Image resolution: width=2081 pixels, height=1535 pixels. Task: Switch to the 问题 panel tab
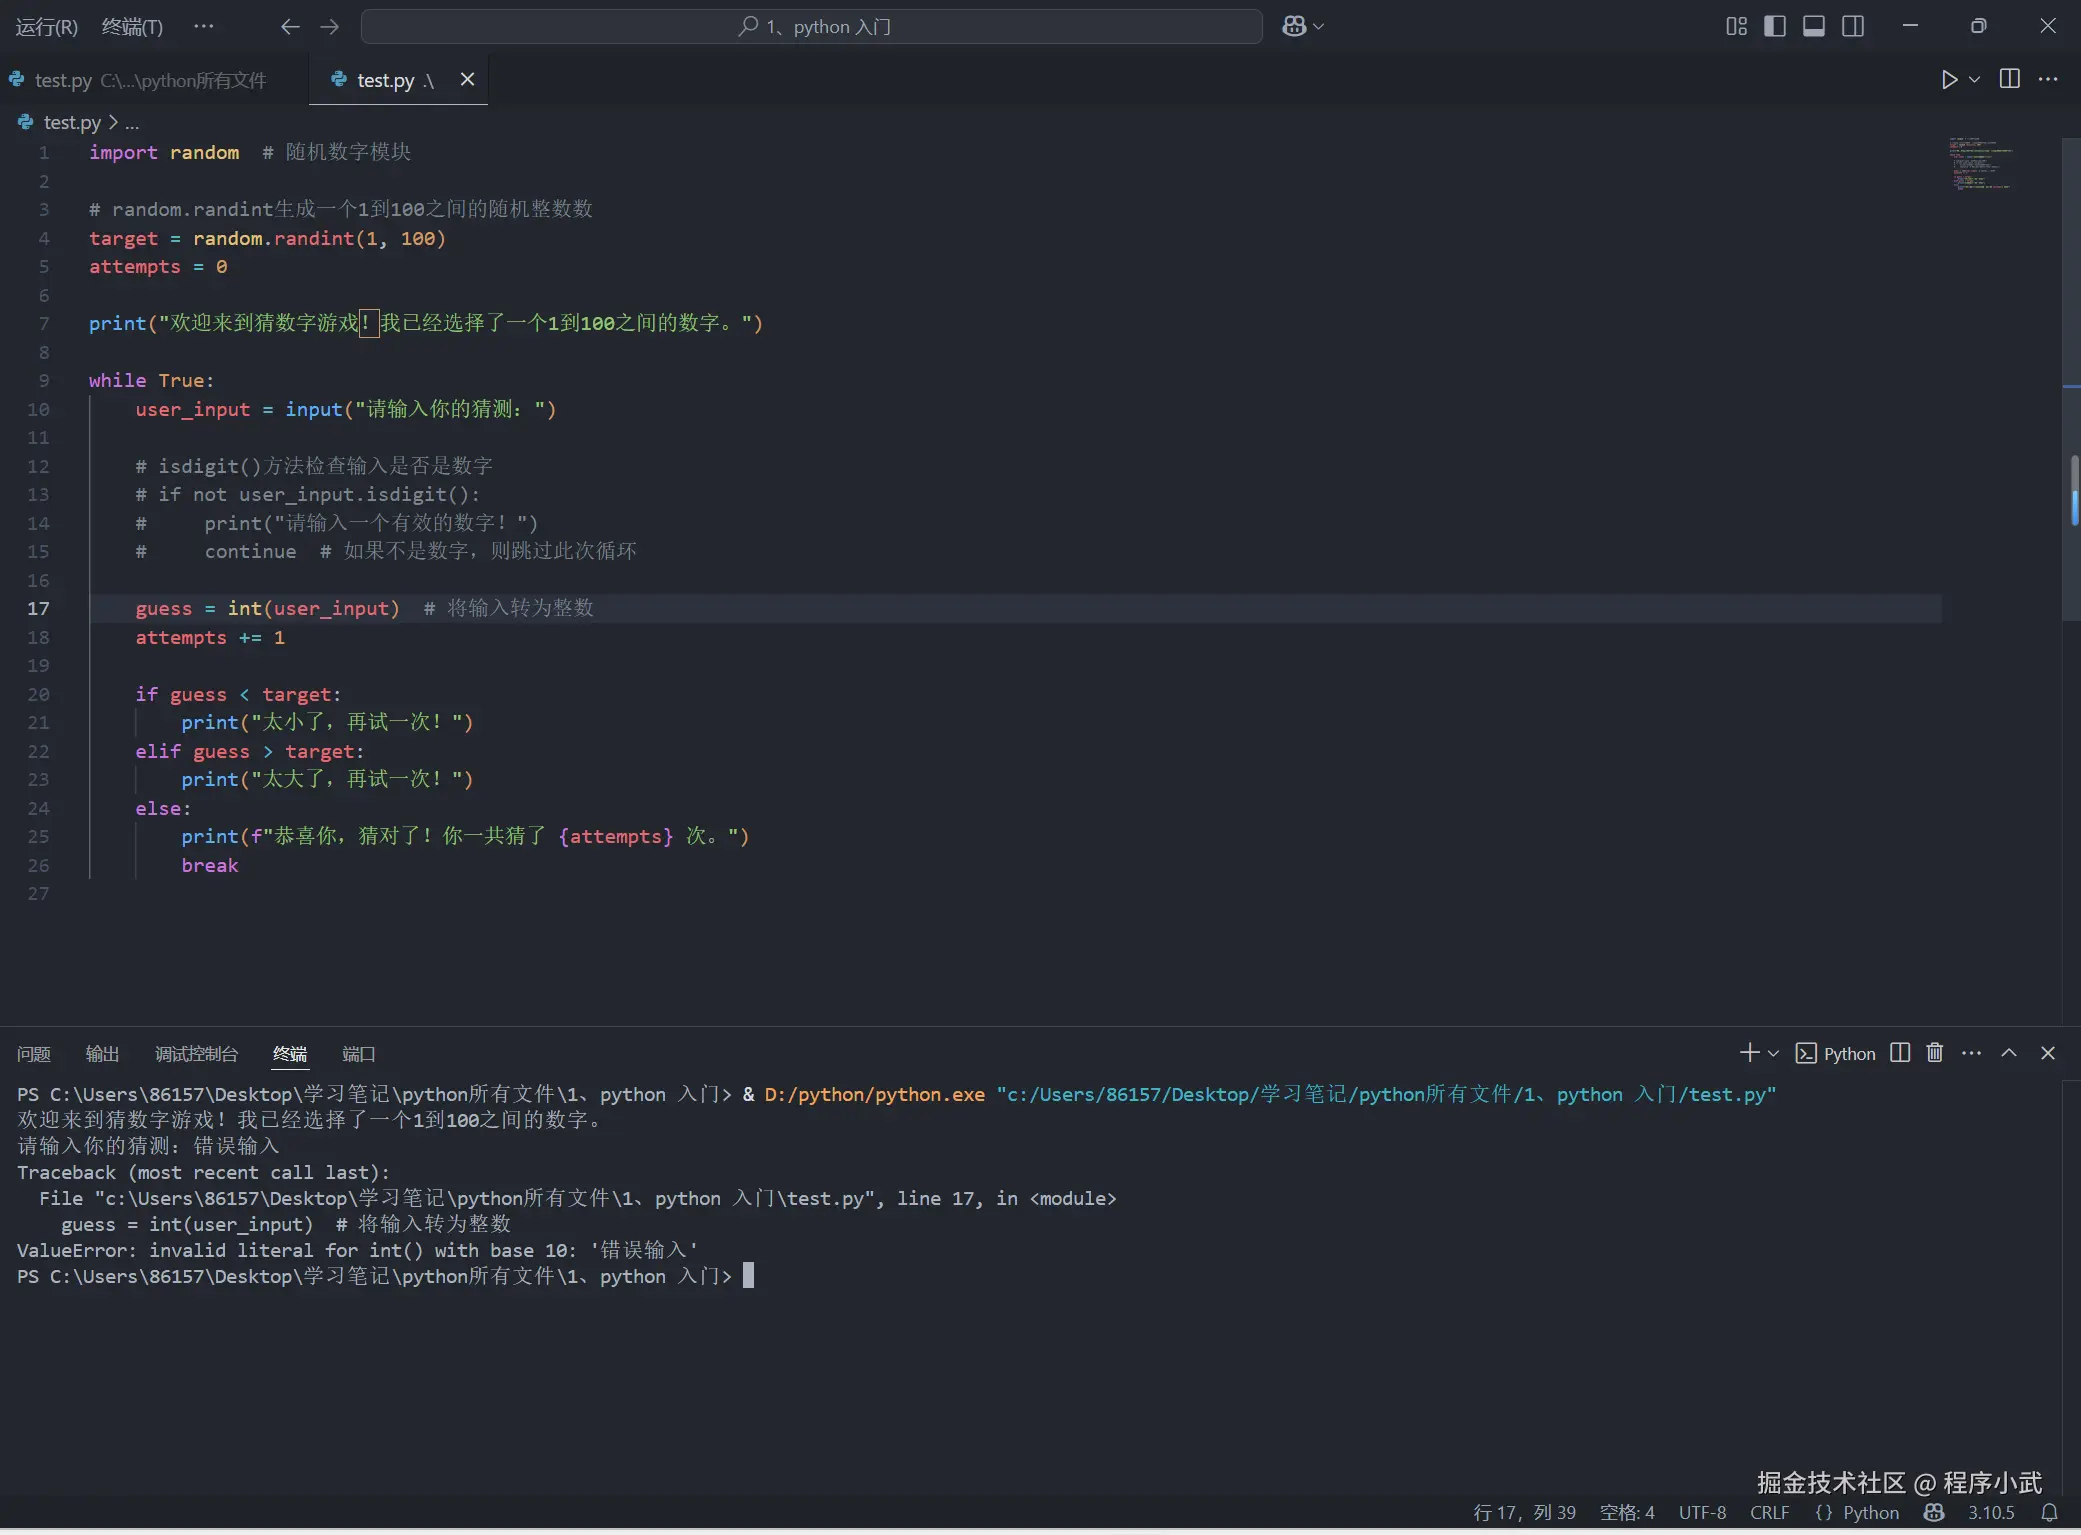34,1054
